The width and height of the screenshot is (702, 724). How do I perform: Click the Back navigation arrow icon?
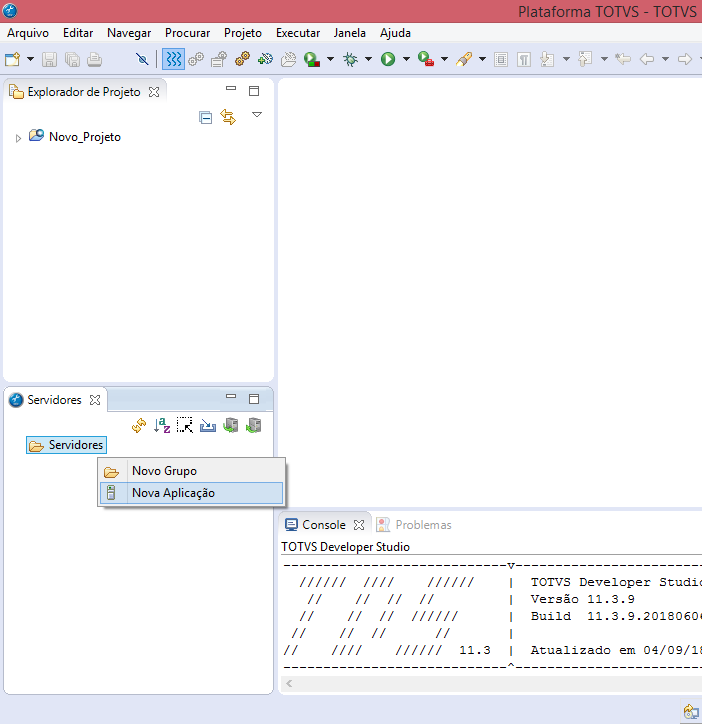[x=647, y=59]
